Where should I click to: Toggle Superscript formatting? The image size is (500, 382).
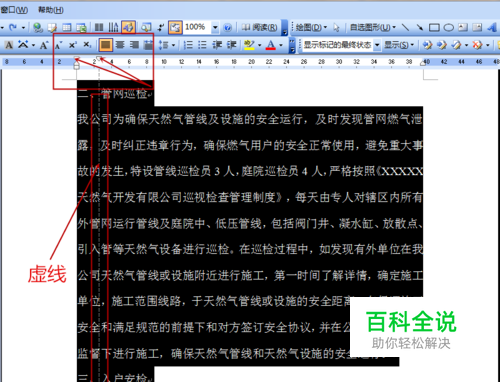point(73,45)
